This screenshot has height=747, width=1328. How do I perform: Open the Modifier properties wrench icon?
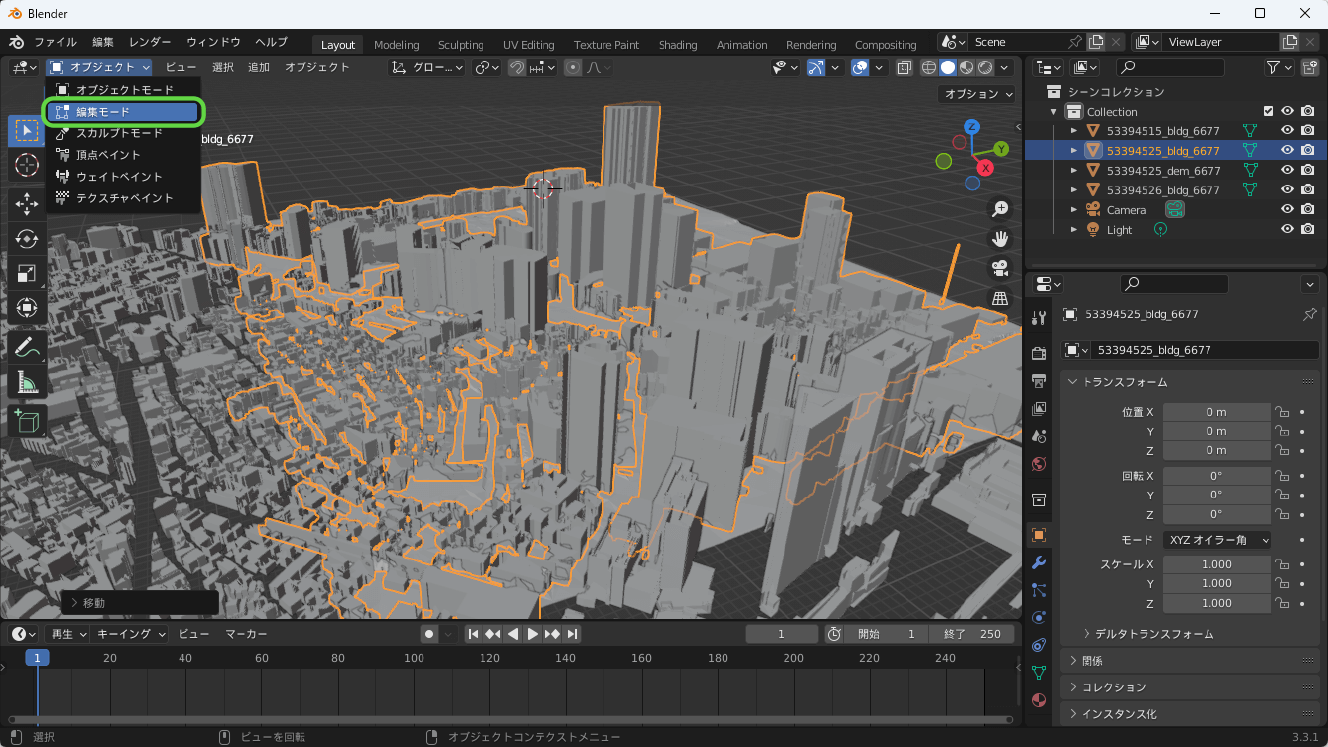click(x=1038, y=563)
